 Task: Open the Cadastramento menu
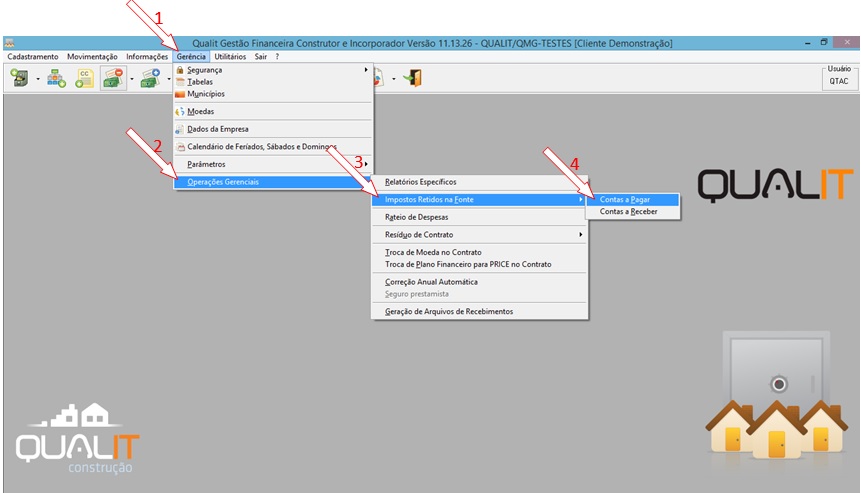pos(33,57)
